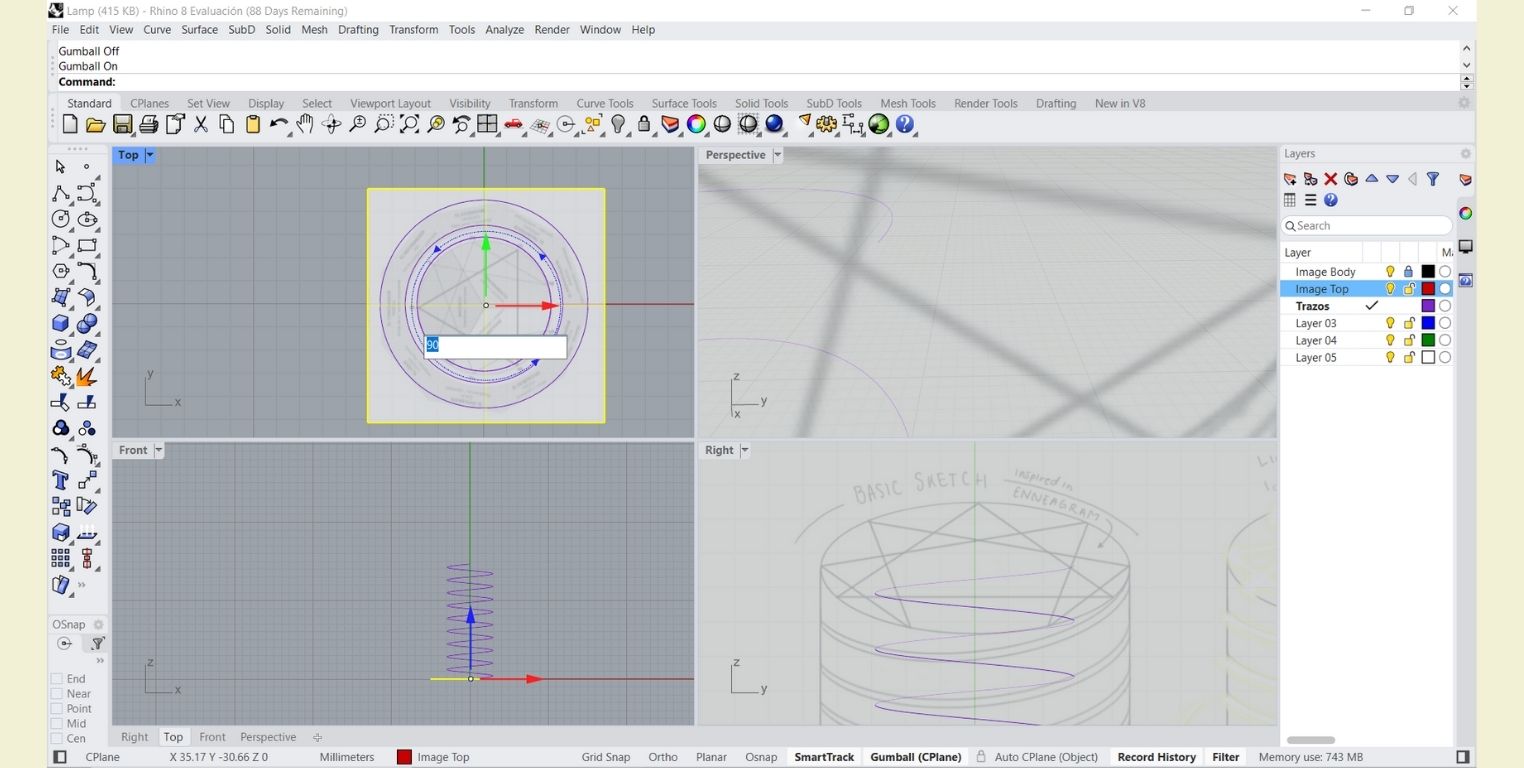
Task: Click the Undo arrow icon
Action: pos(278,125)
